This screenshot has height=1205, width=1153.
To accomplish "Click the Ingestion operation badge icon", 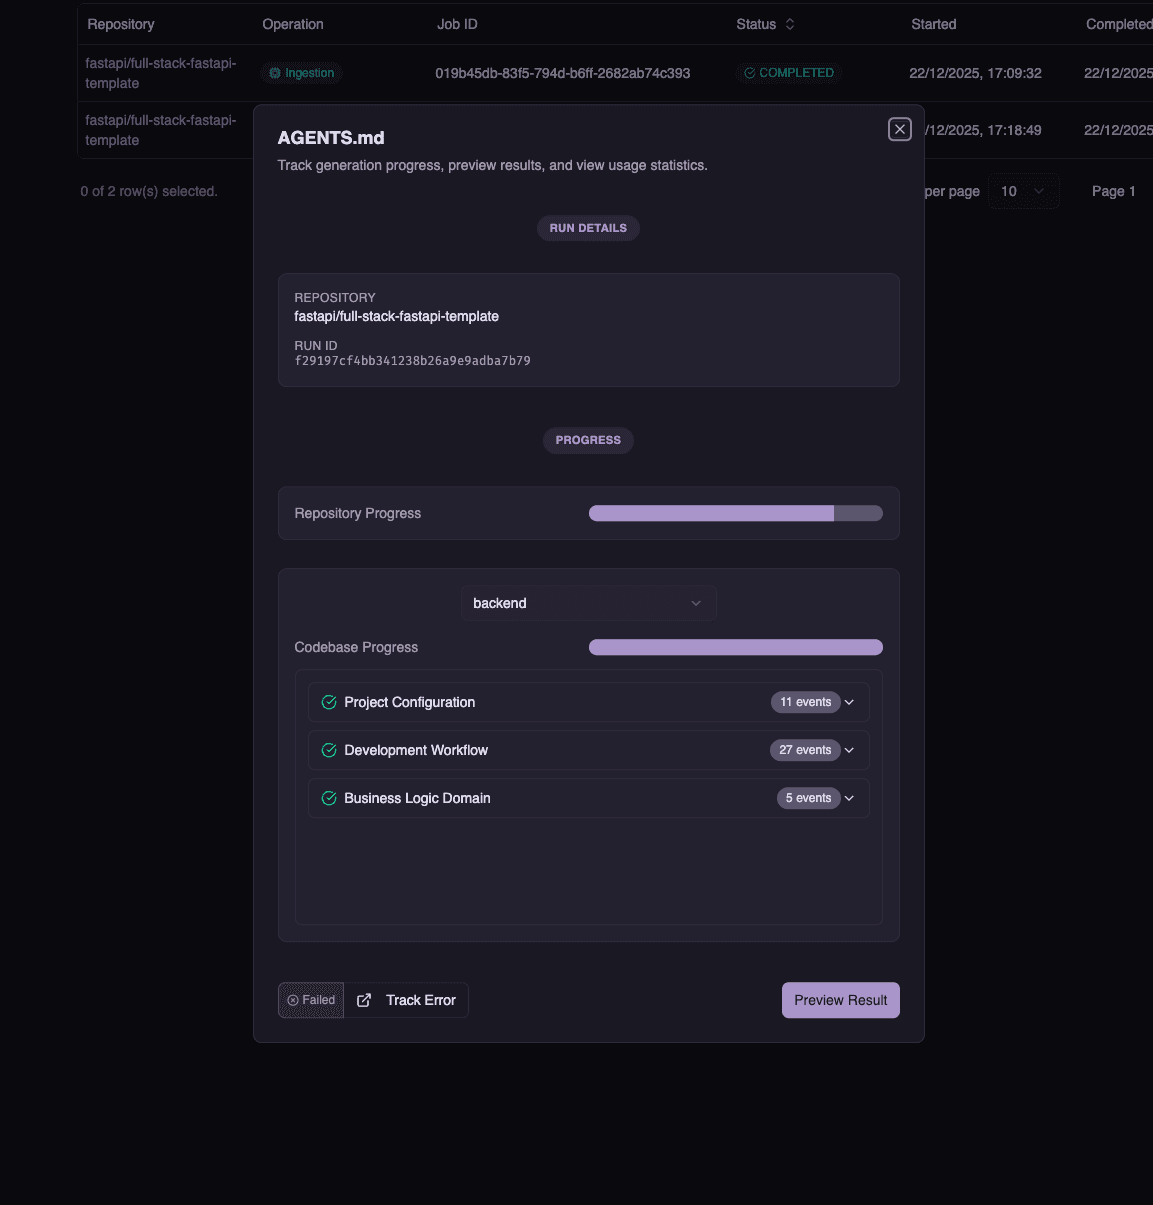I will [275, 73].
